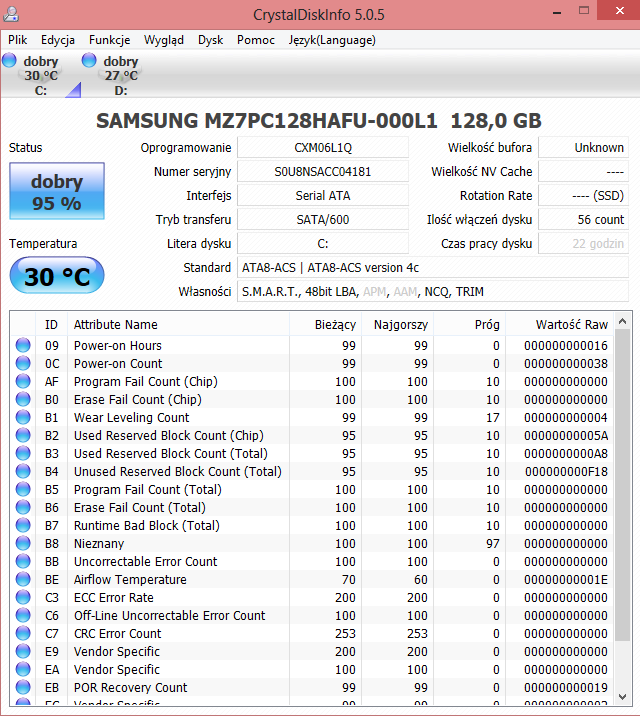The image size is (640, 716).
Task: Select drive C: with 30 °C status
Action: [41, 75]
